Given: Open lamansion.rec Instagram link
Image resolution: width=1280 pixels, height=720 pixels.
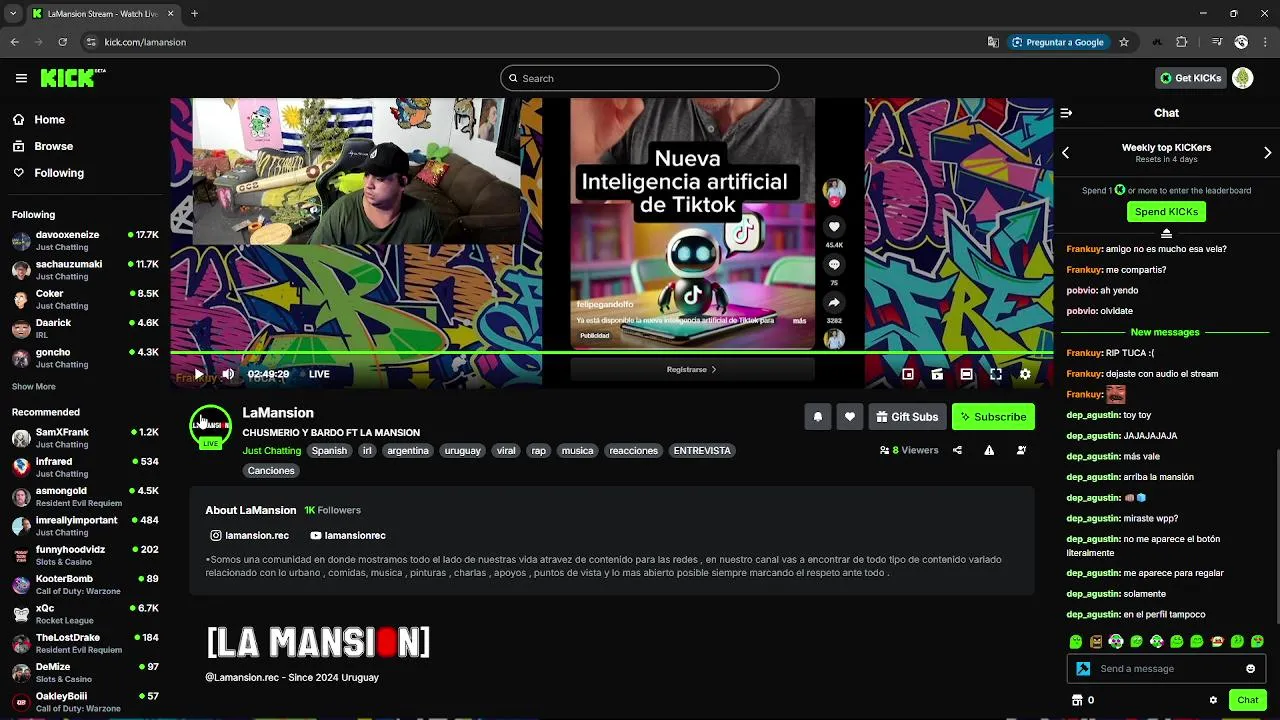Looking at the screenshot, I should pyautogui.click(x=249, y=536).
